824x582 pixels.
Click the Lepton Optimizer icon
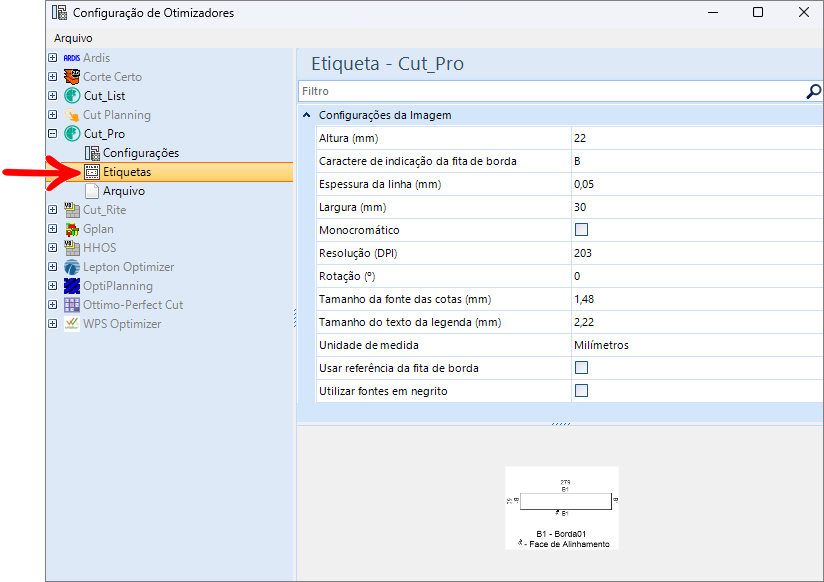[x=71, y=267]
